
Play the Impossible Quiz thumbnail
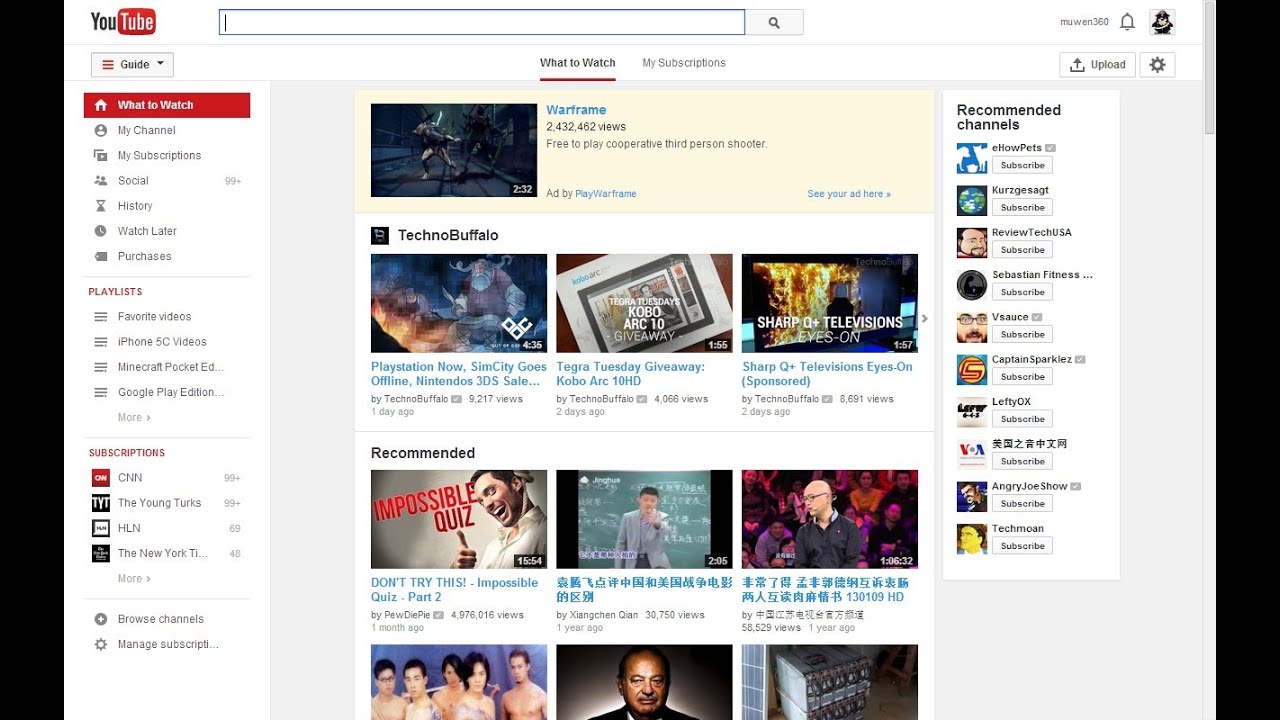[x=459, y=519]
